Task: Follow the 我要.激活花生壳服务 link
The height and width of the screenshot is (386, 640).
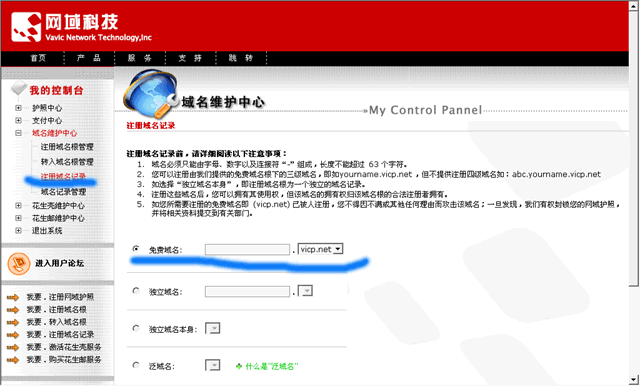Action: click(x=64, y=348)
